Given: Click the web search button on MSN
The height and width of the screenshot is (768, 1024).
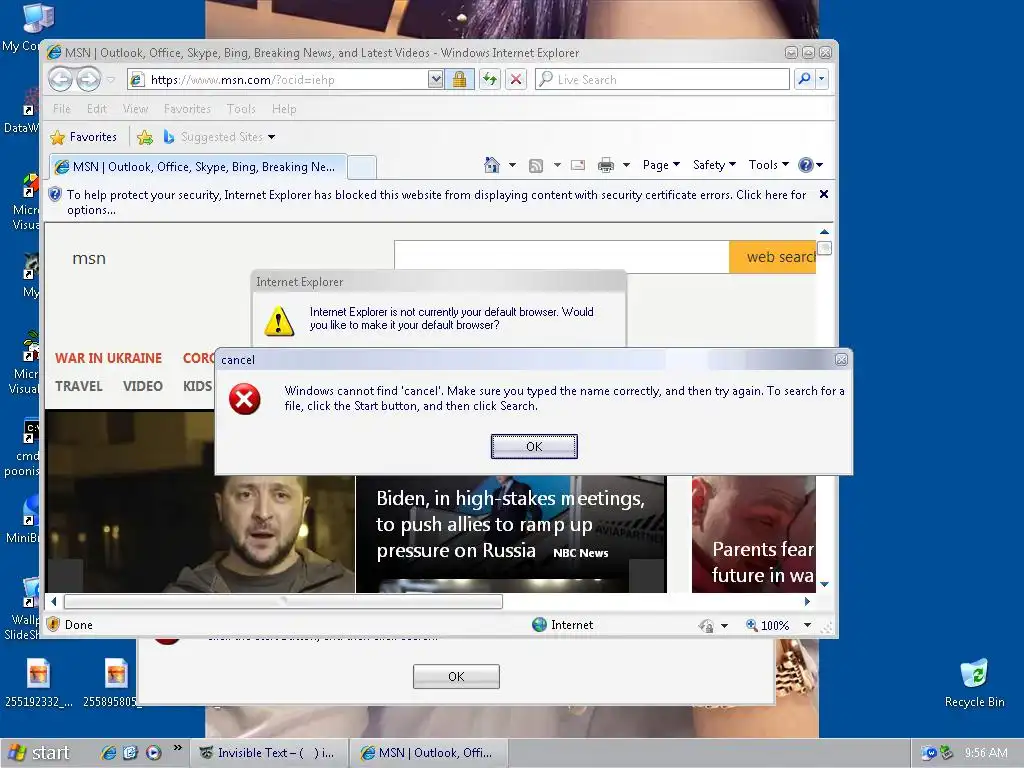Looking at the screenshot, I should (773, 257).
